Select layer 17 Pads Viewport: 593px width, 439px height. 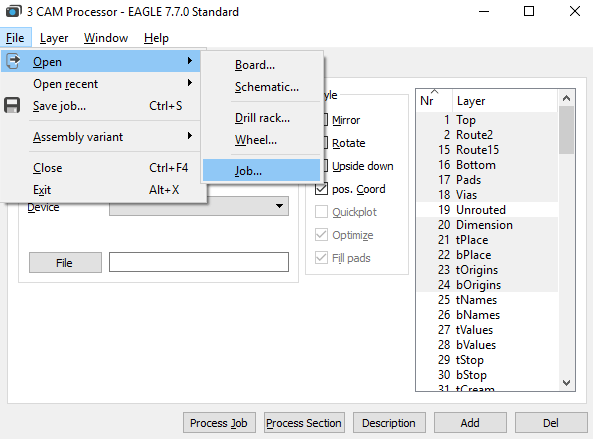pos(487,180)
